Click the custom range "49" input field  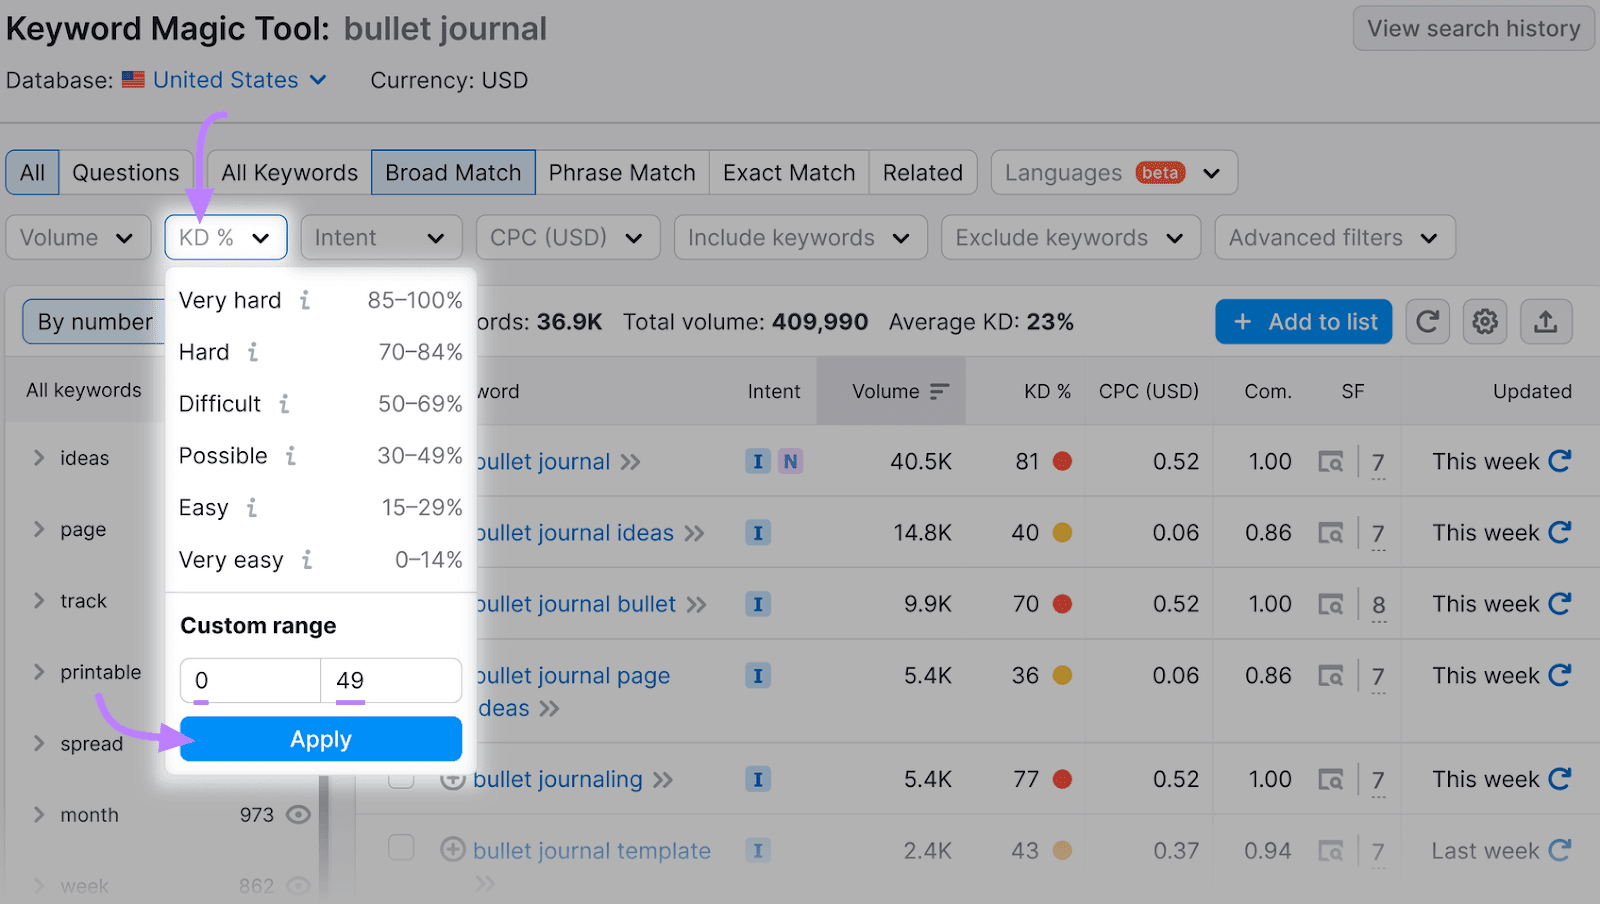(390, 680)
